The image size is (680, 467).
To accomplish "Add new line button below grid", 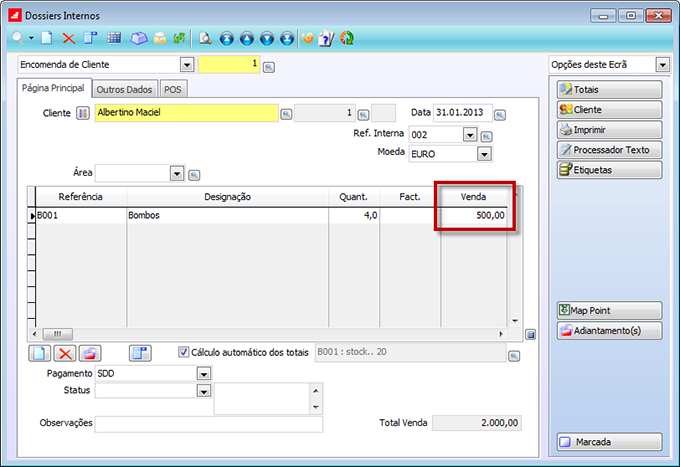I will point(39,353).
